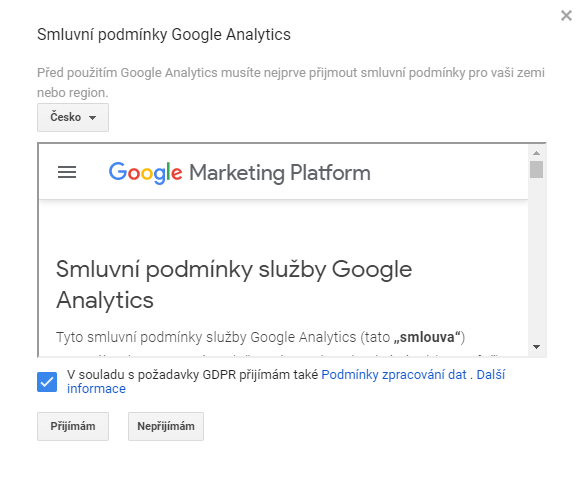Click the Přijímám button
The height and width of the screenshot is (479, 584).
[73, 426]
